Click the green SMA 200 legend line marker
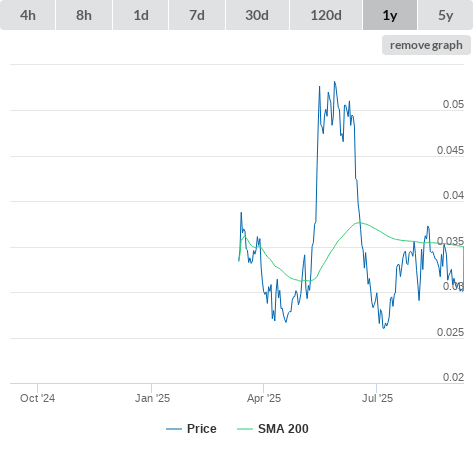 tap(245, 429)
